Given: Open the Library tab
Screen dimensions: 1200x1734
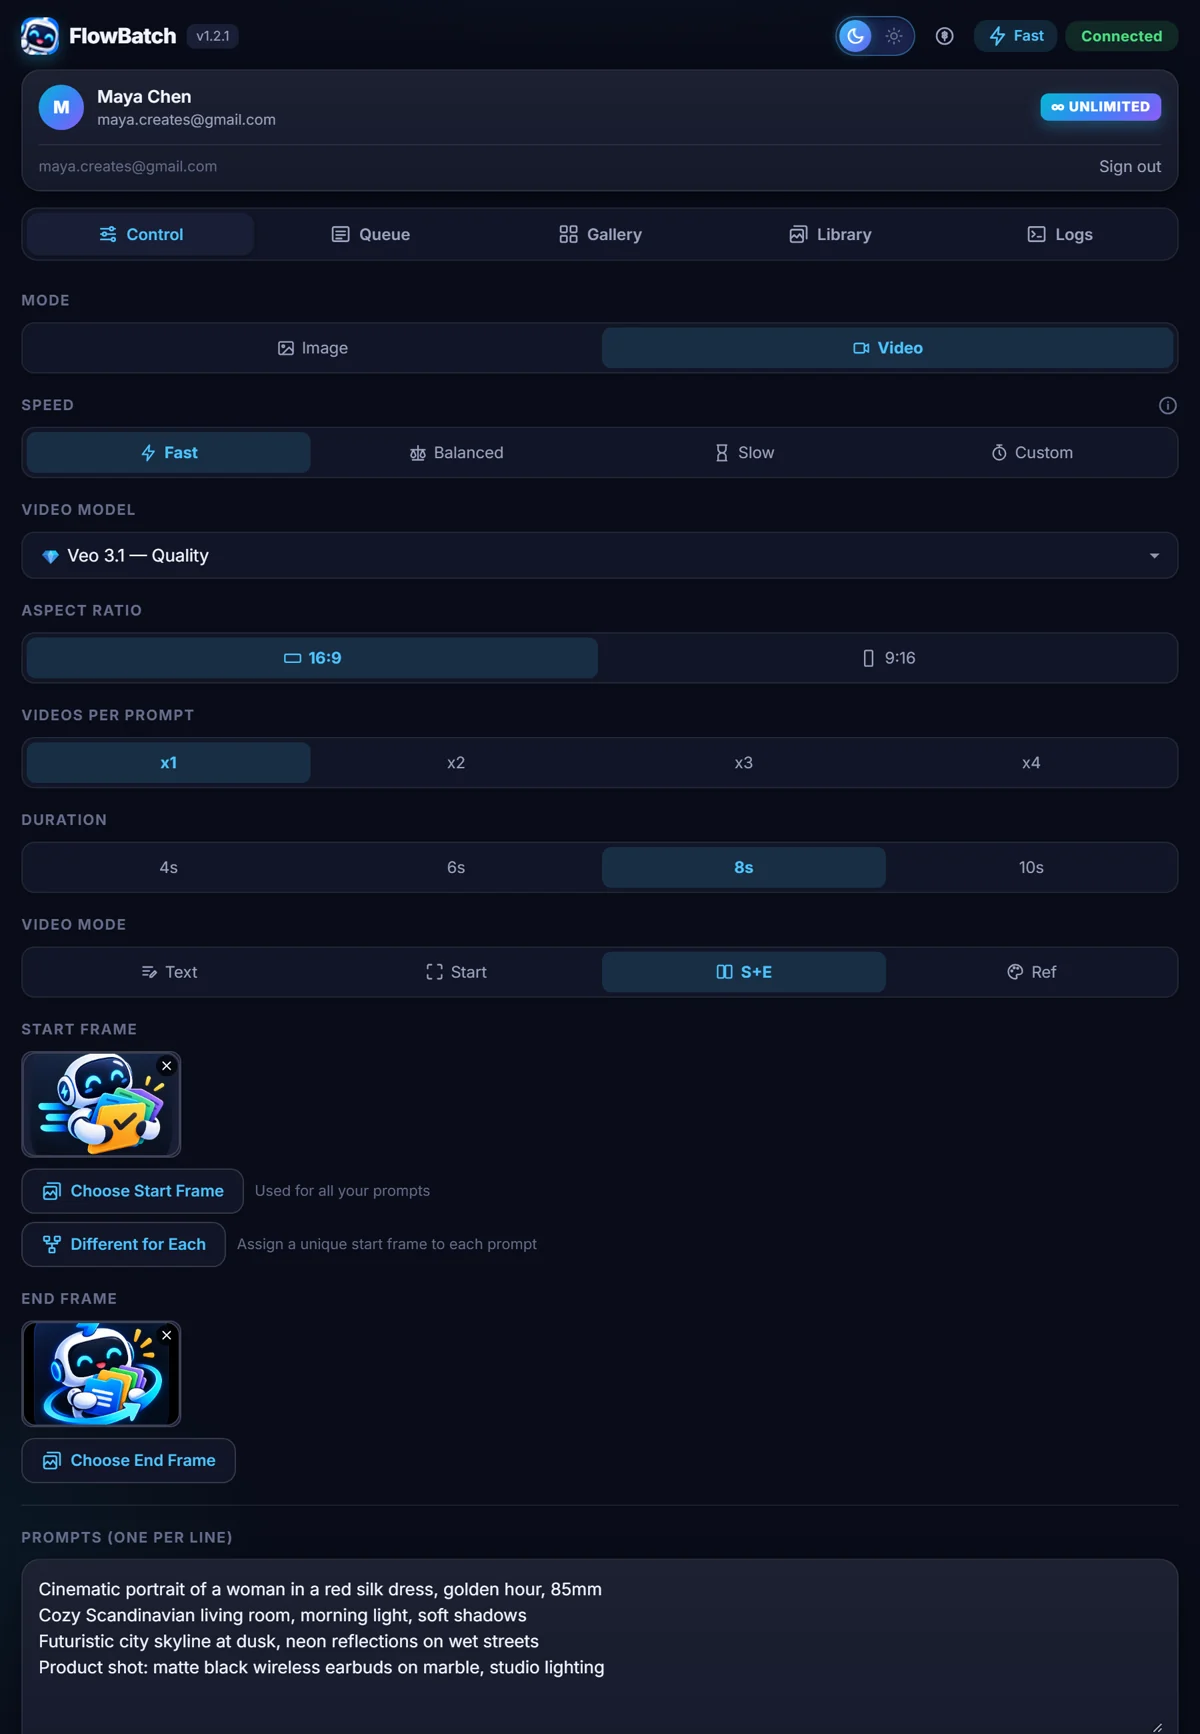Looking at the screenshot, I should click(830, 234).
